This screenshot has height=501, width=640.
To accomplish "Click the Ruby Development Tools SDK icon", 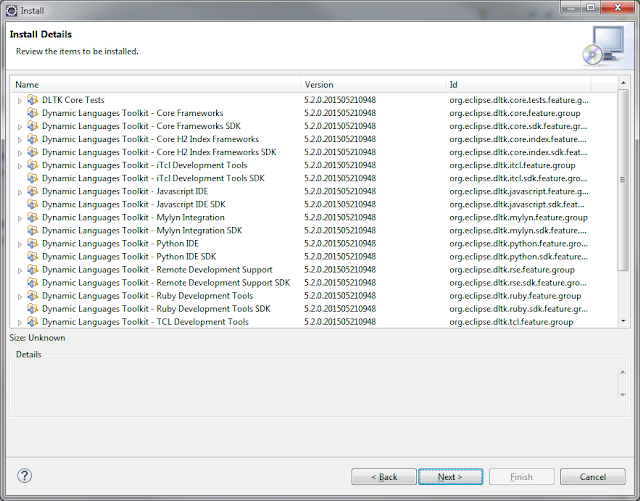I will tap(33, 309).
